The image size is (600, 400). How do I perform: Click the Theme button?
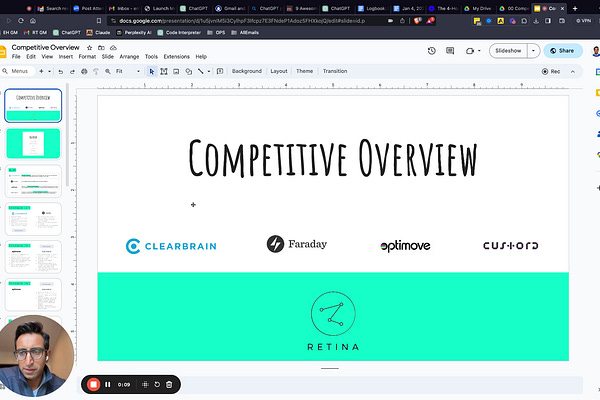pyautogui.click(x=305, y=71)
